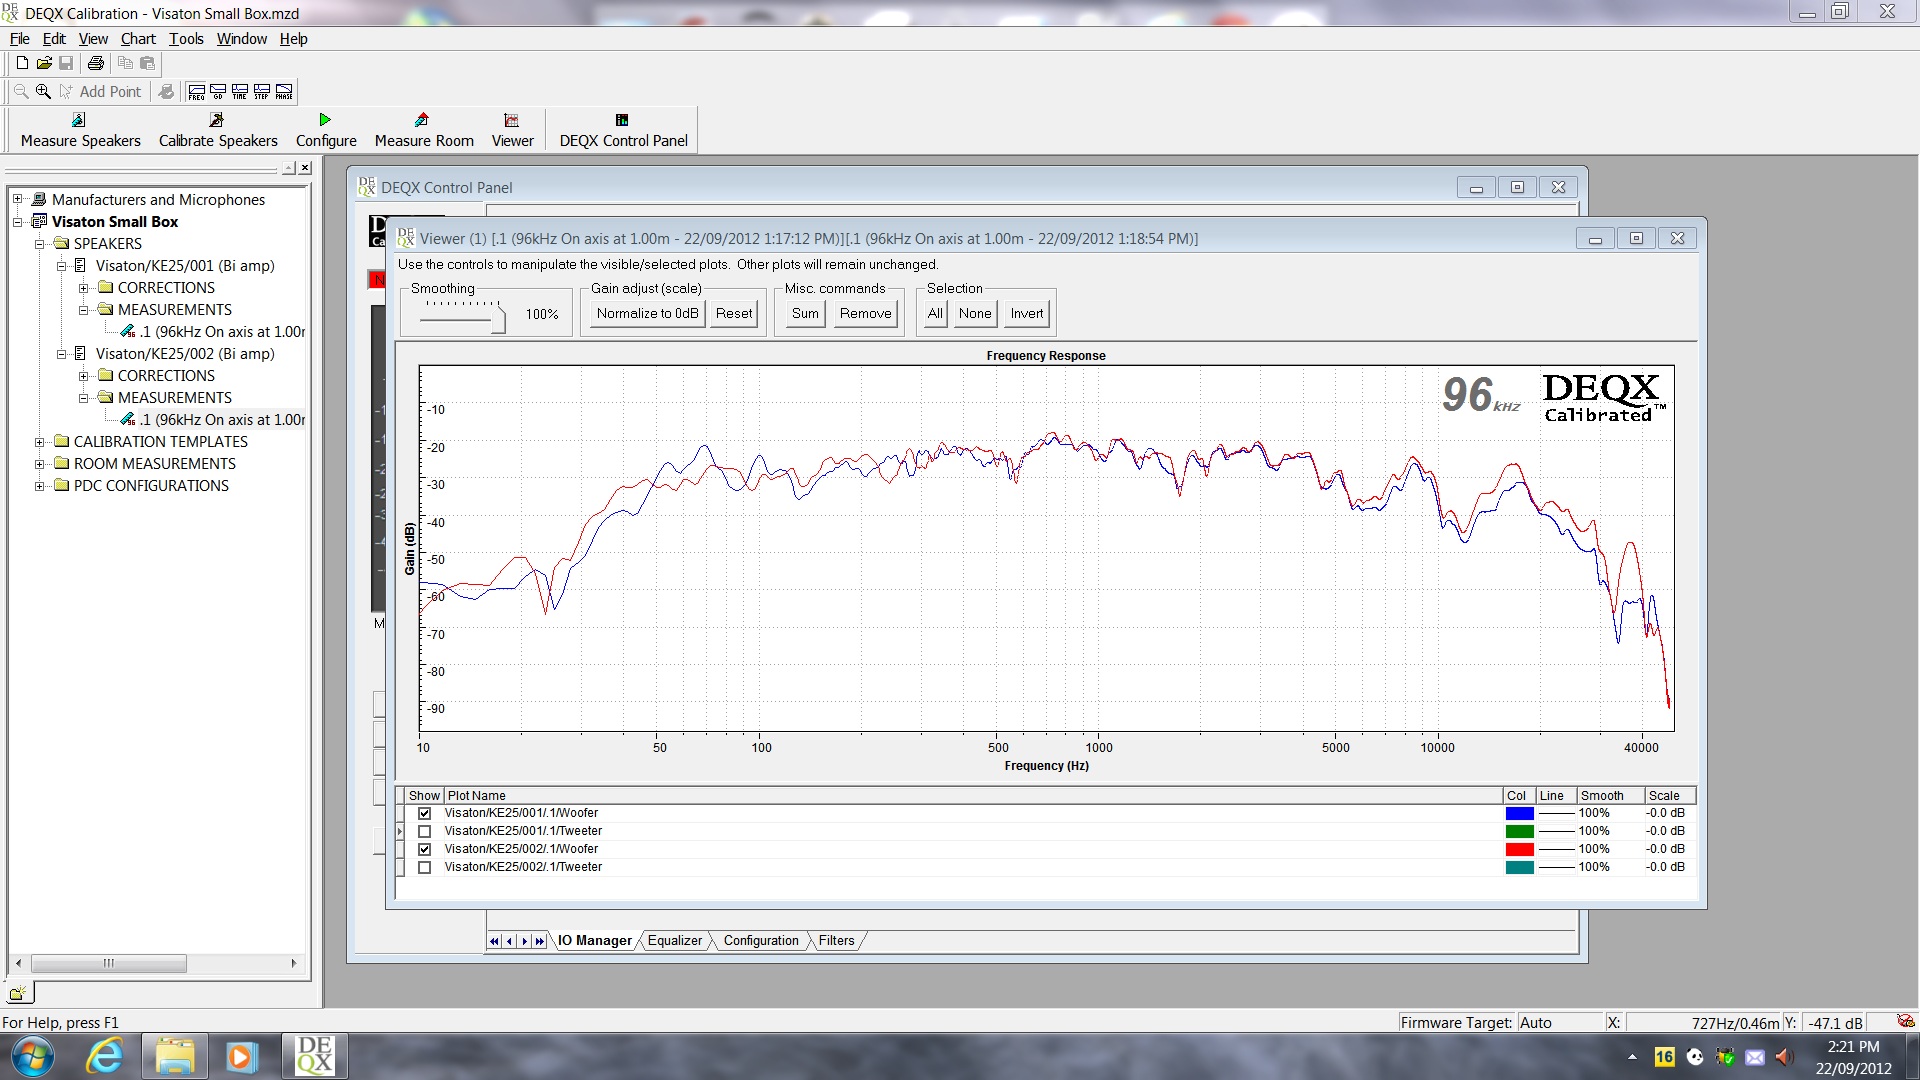
Task: Uncheck show for KE25/002 Woofer plot
Action: point(425,849)
